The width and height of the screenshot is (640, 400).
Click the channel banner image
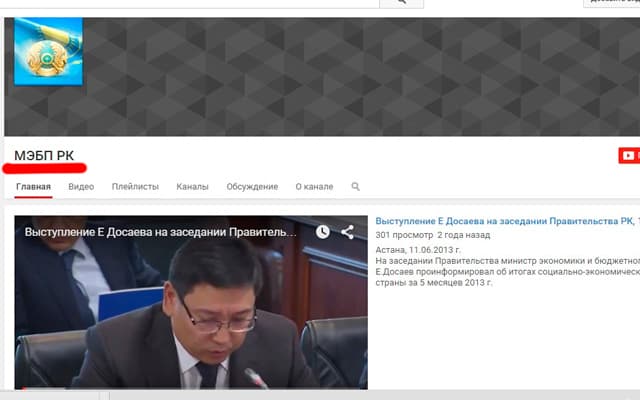(x=322, y=77)
